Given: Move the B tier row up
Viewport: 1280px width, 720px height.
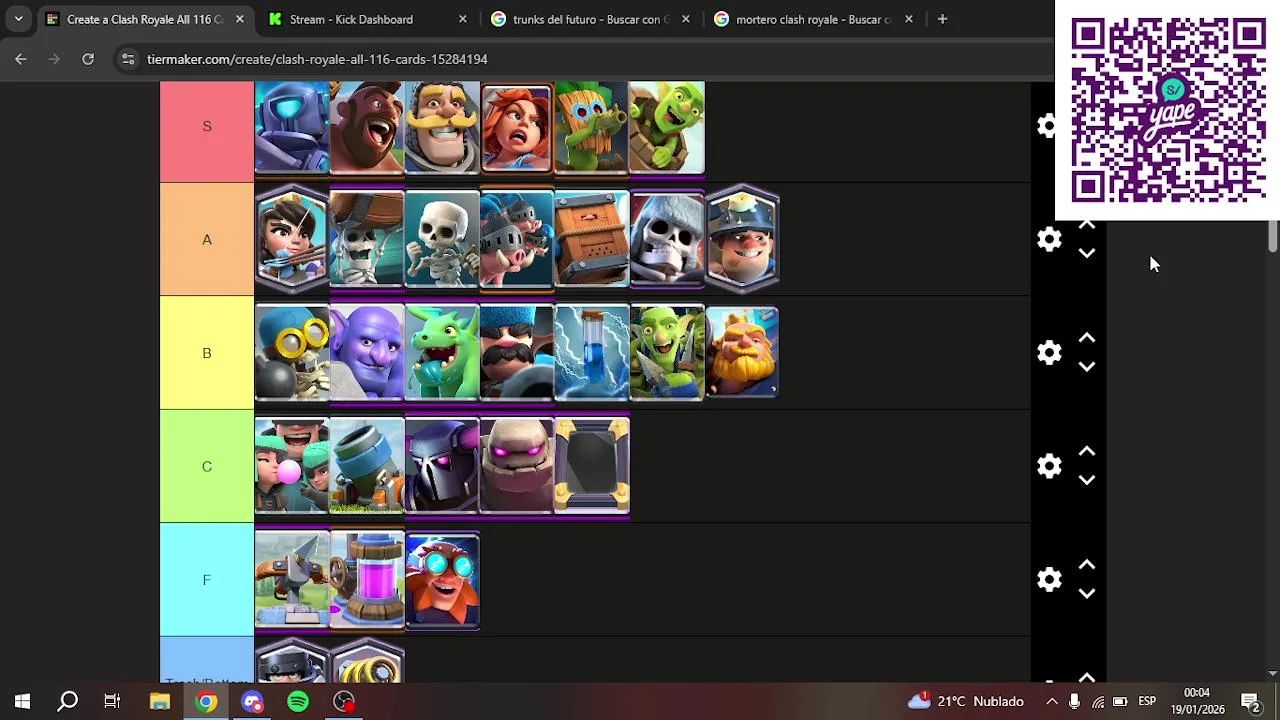Looking at the screenshot, I should [x=1087, y=338].
